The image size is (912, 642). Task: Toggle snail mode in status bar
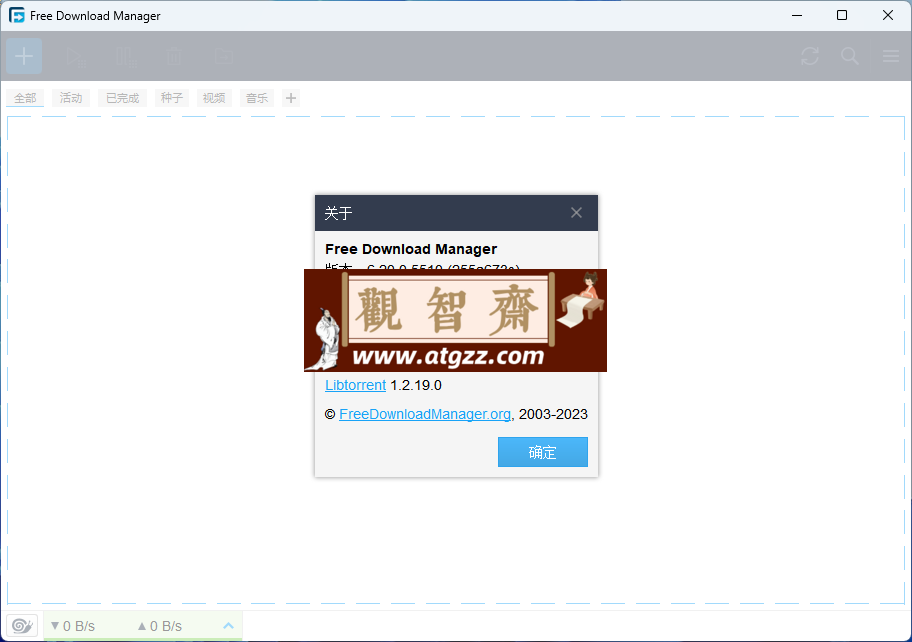click(x=22, y=626)
